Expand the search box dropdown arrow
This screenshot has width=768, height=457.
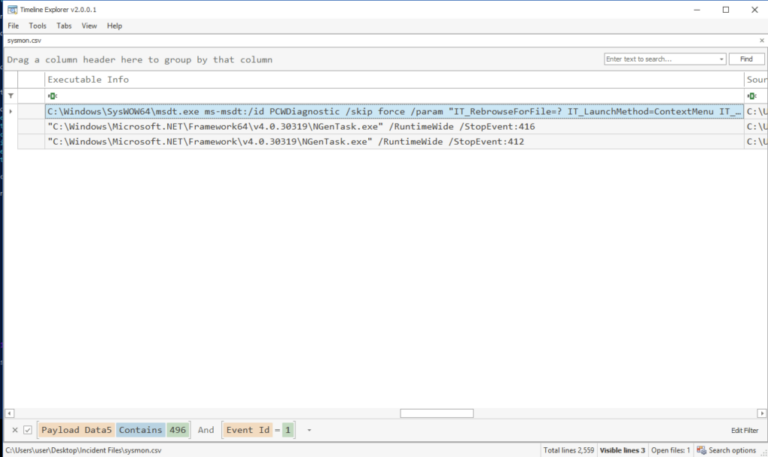point(721,60)
